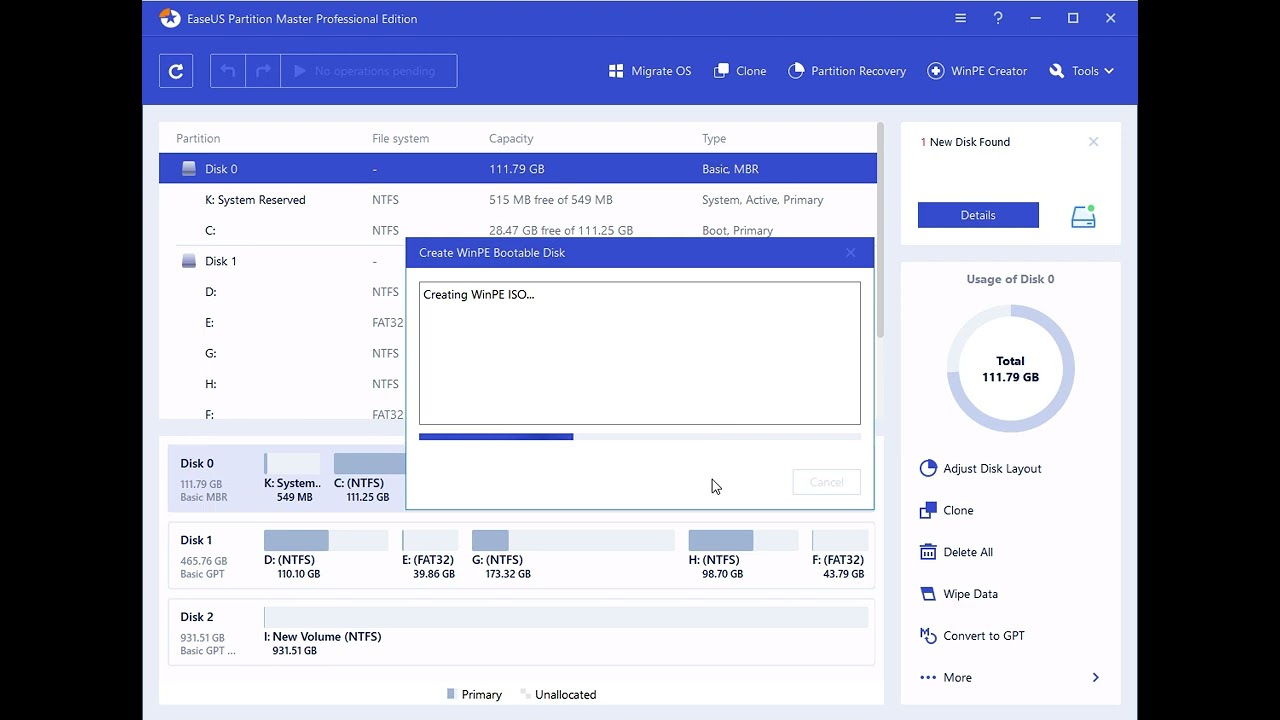Click the Partition column header
Image resolution: width=1280 pixels, height=720 pixels.
point(198,138)
